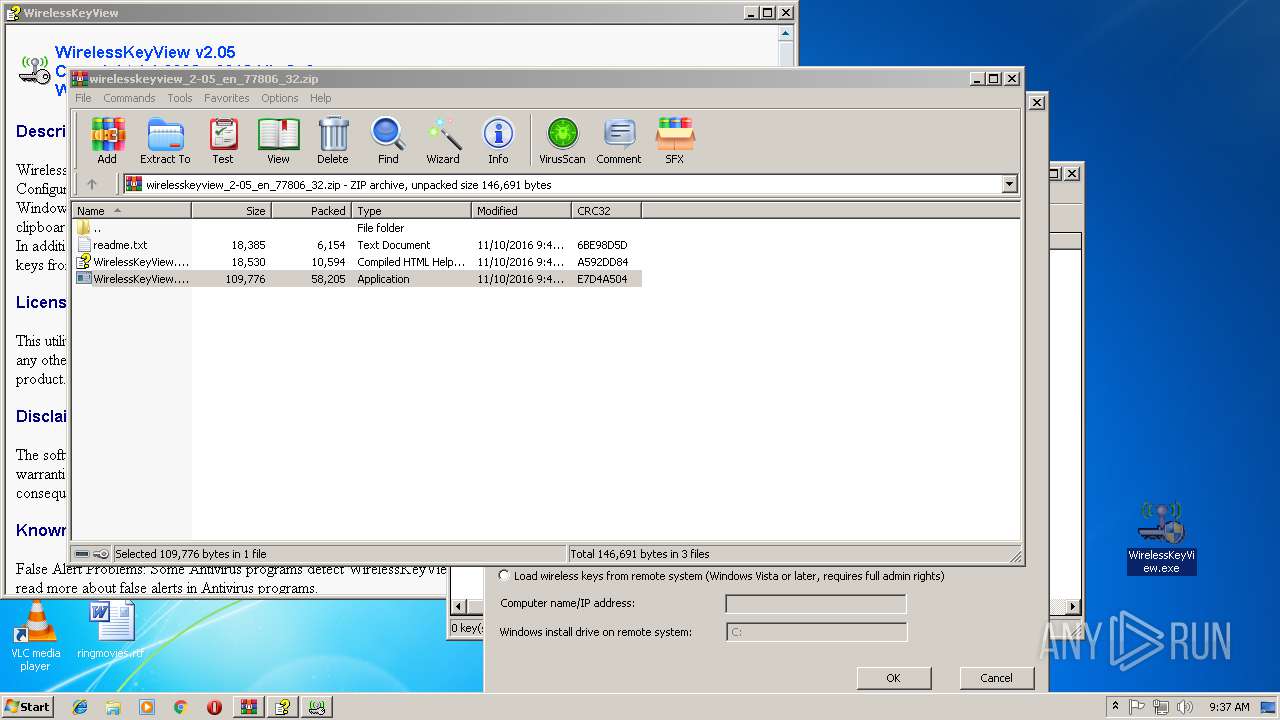Open the File menu
The height and width of the screenshot is (720, 1280).
pos(83,98)
